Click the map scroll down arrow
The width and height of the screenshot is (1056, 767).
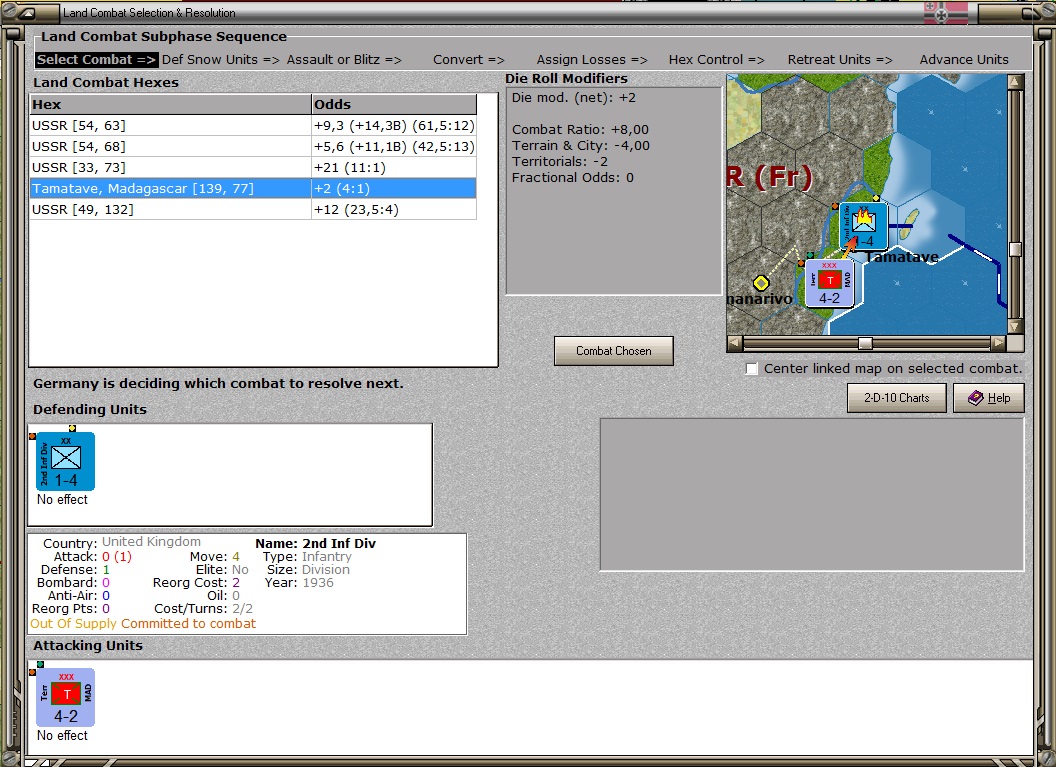click(1016, 326)
